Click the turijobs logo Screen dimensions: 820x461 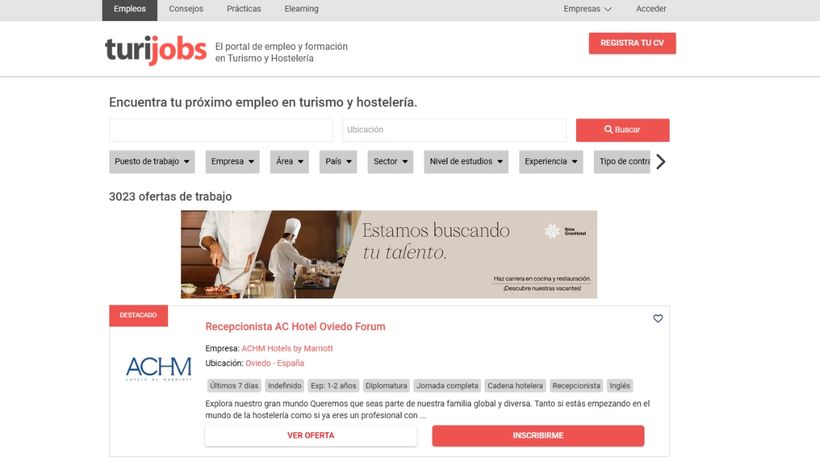[156, 51]
